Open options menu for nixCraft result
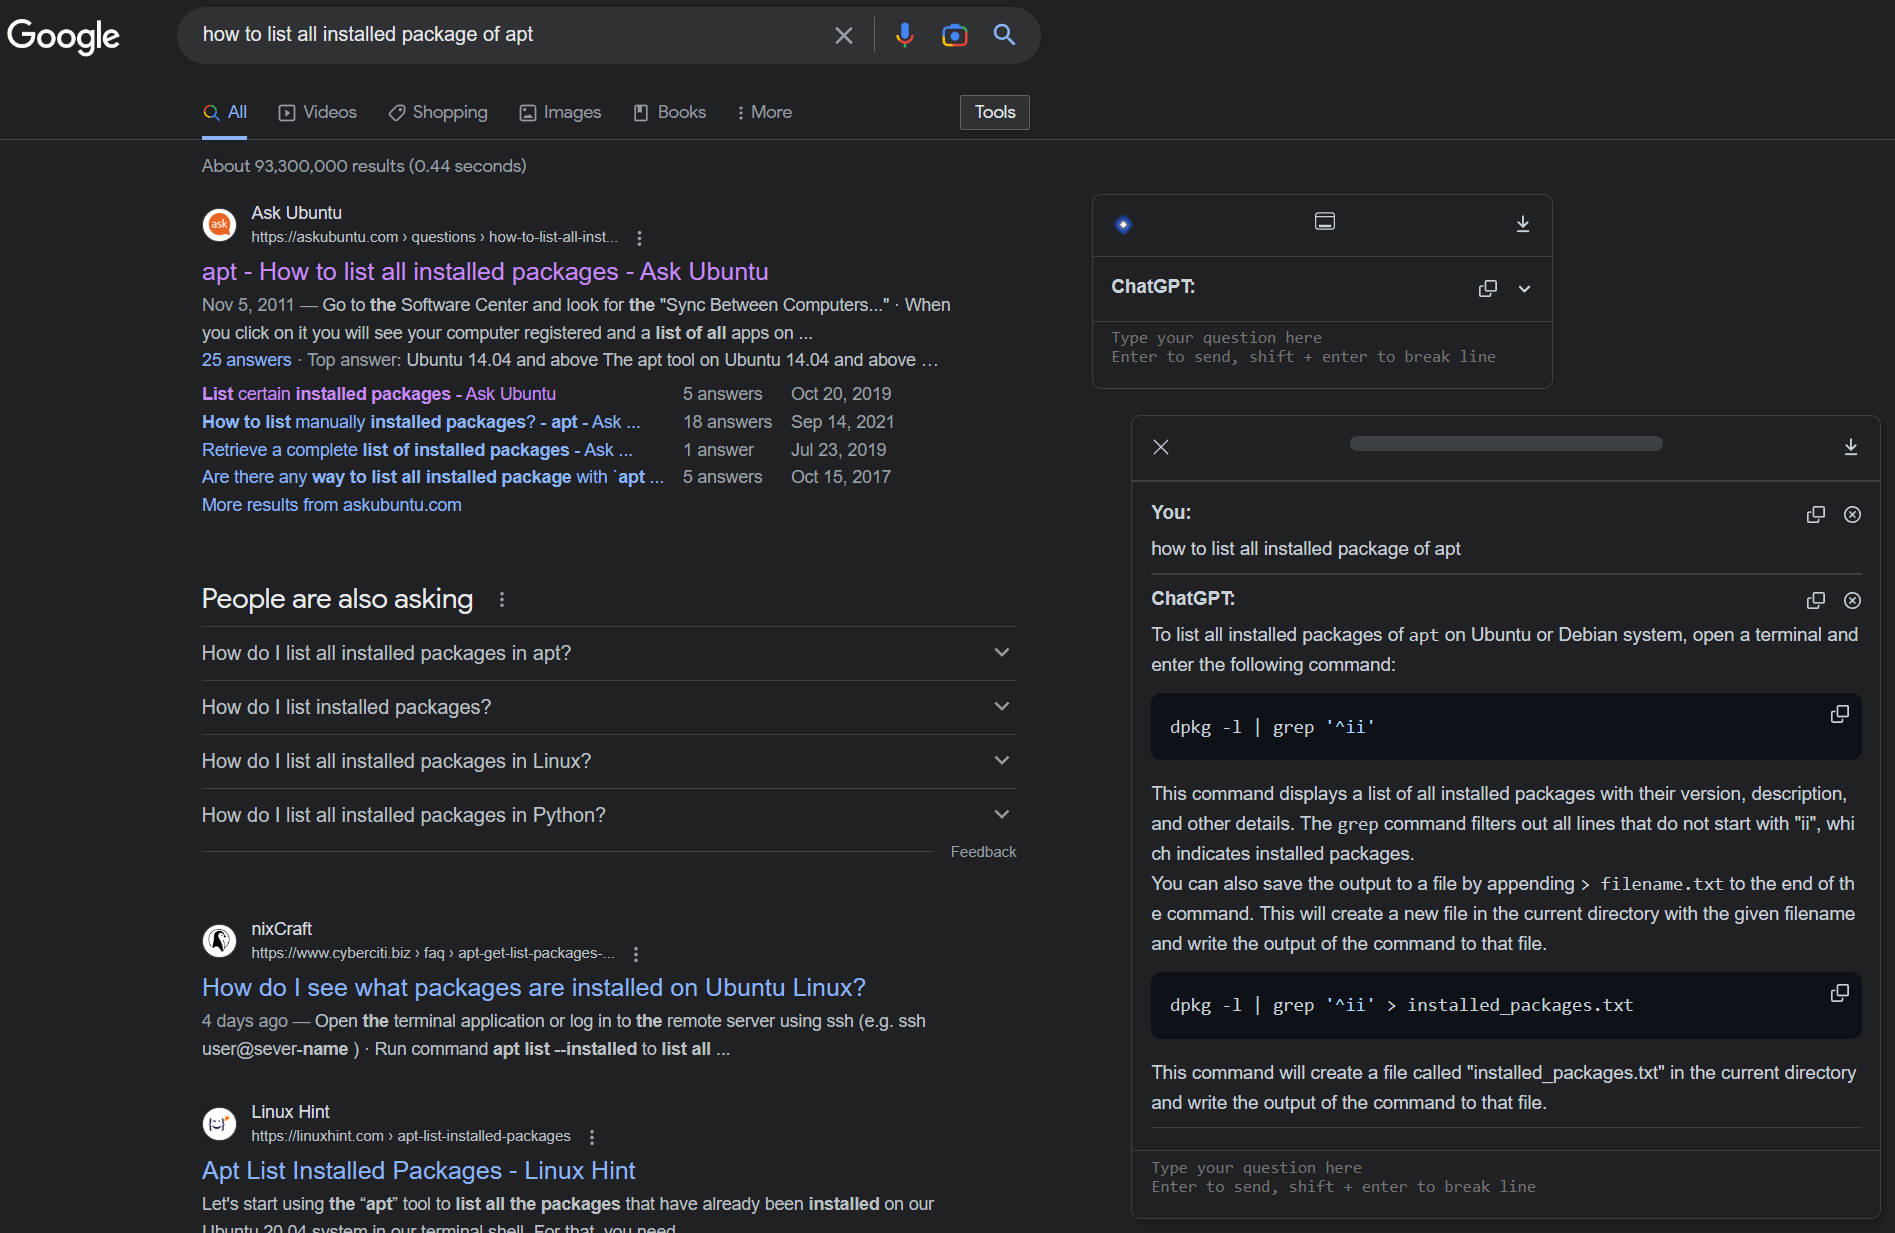1895x1233 pixels. click(635, 954)
